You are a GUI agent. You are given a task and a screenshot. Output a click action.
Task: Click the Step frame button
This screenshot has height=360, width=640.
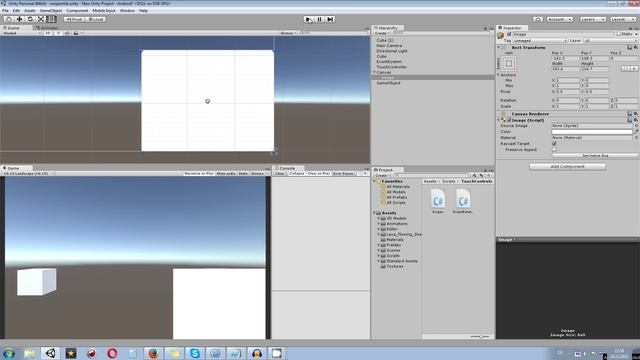click(330, 19)
